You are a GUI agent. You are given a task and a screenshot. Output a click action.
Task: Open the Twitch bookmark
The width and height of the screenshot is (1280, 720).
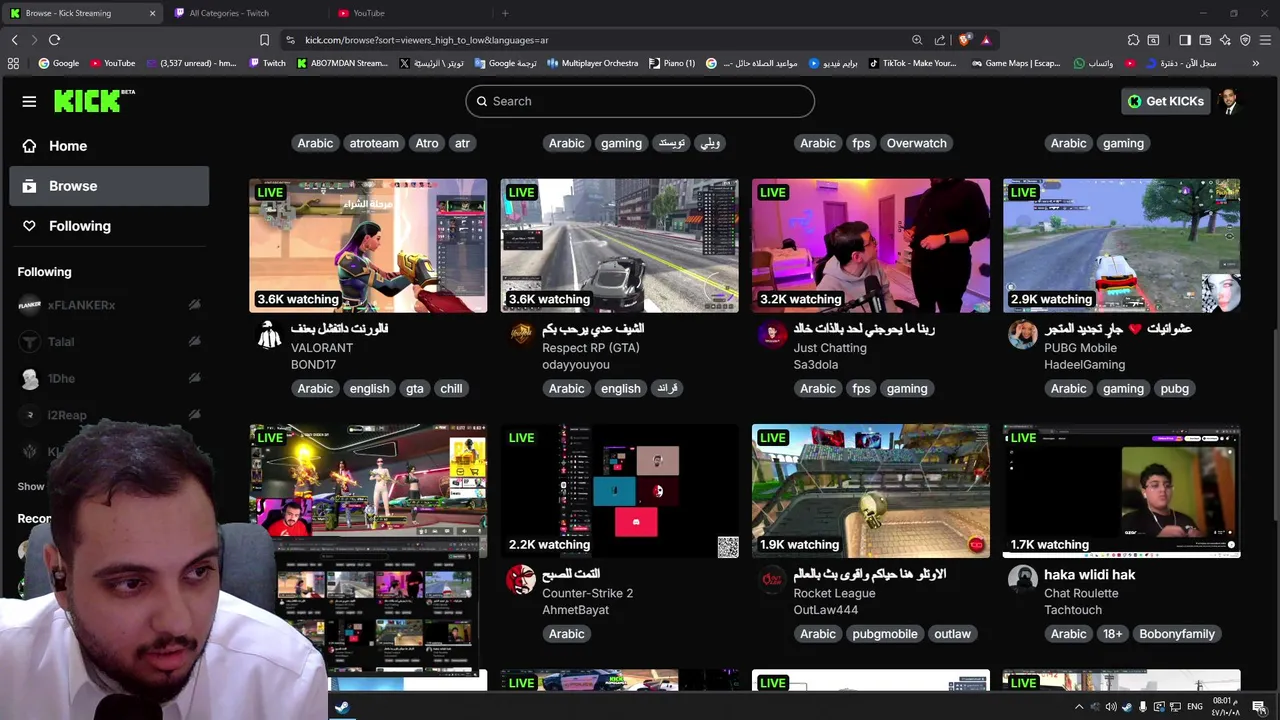click(267, 63)
